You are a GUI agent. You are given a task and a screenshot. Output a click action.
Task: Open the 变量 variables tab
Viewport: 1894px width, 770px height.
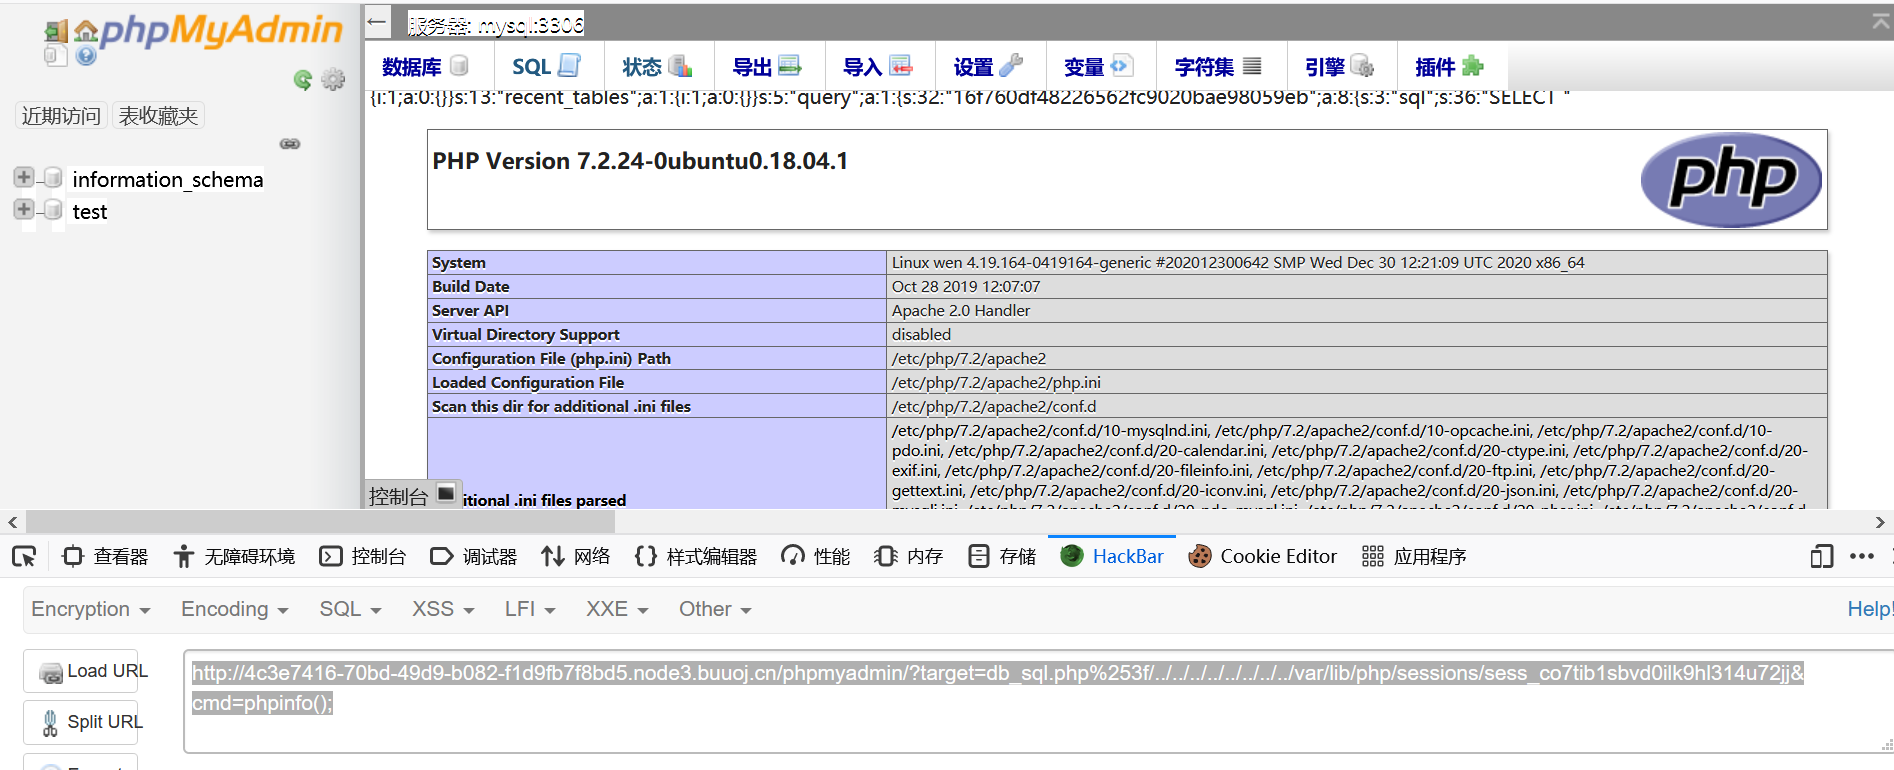[1099, 67]
